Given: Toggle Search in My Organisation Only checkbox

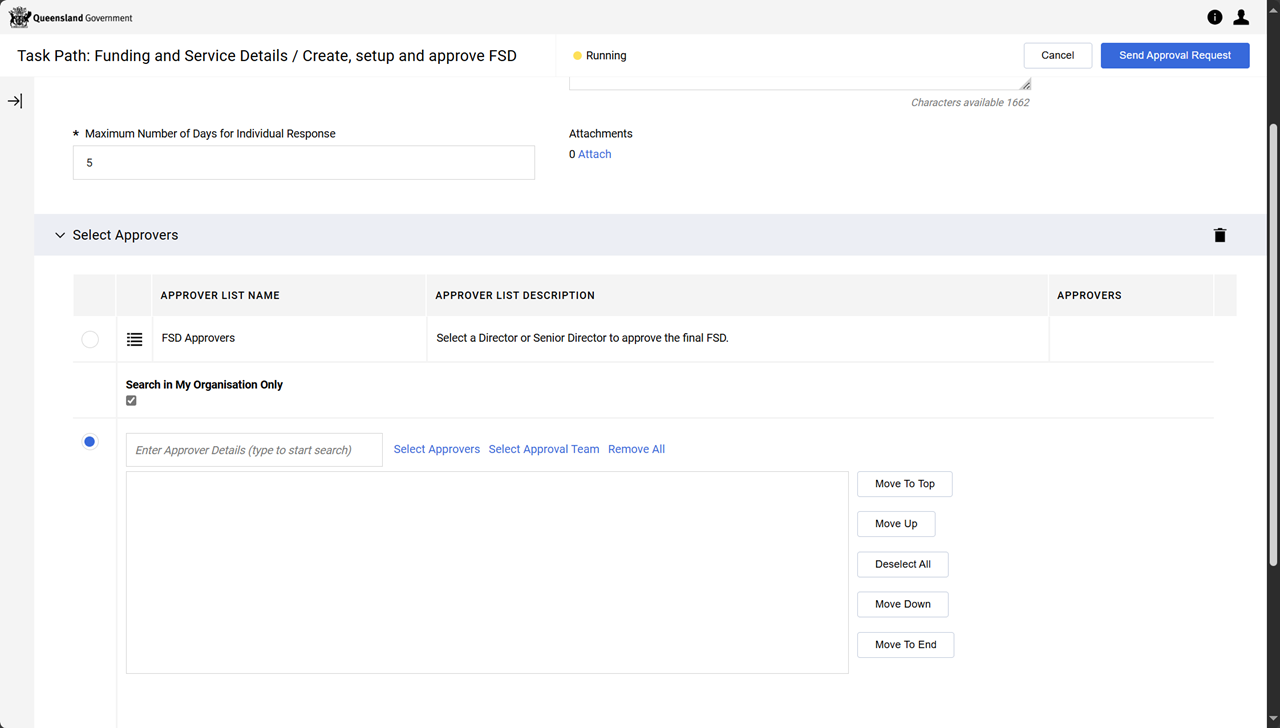Looking at the screenshot, I should pyautogui.click(x=131, y=401).
